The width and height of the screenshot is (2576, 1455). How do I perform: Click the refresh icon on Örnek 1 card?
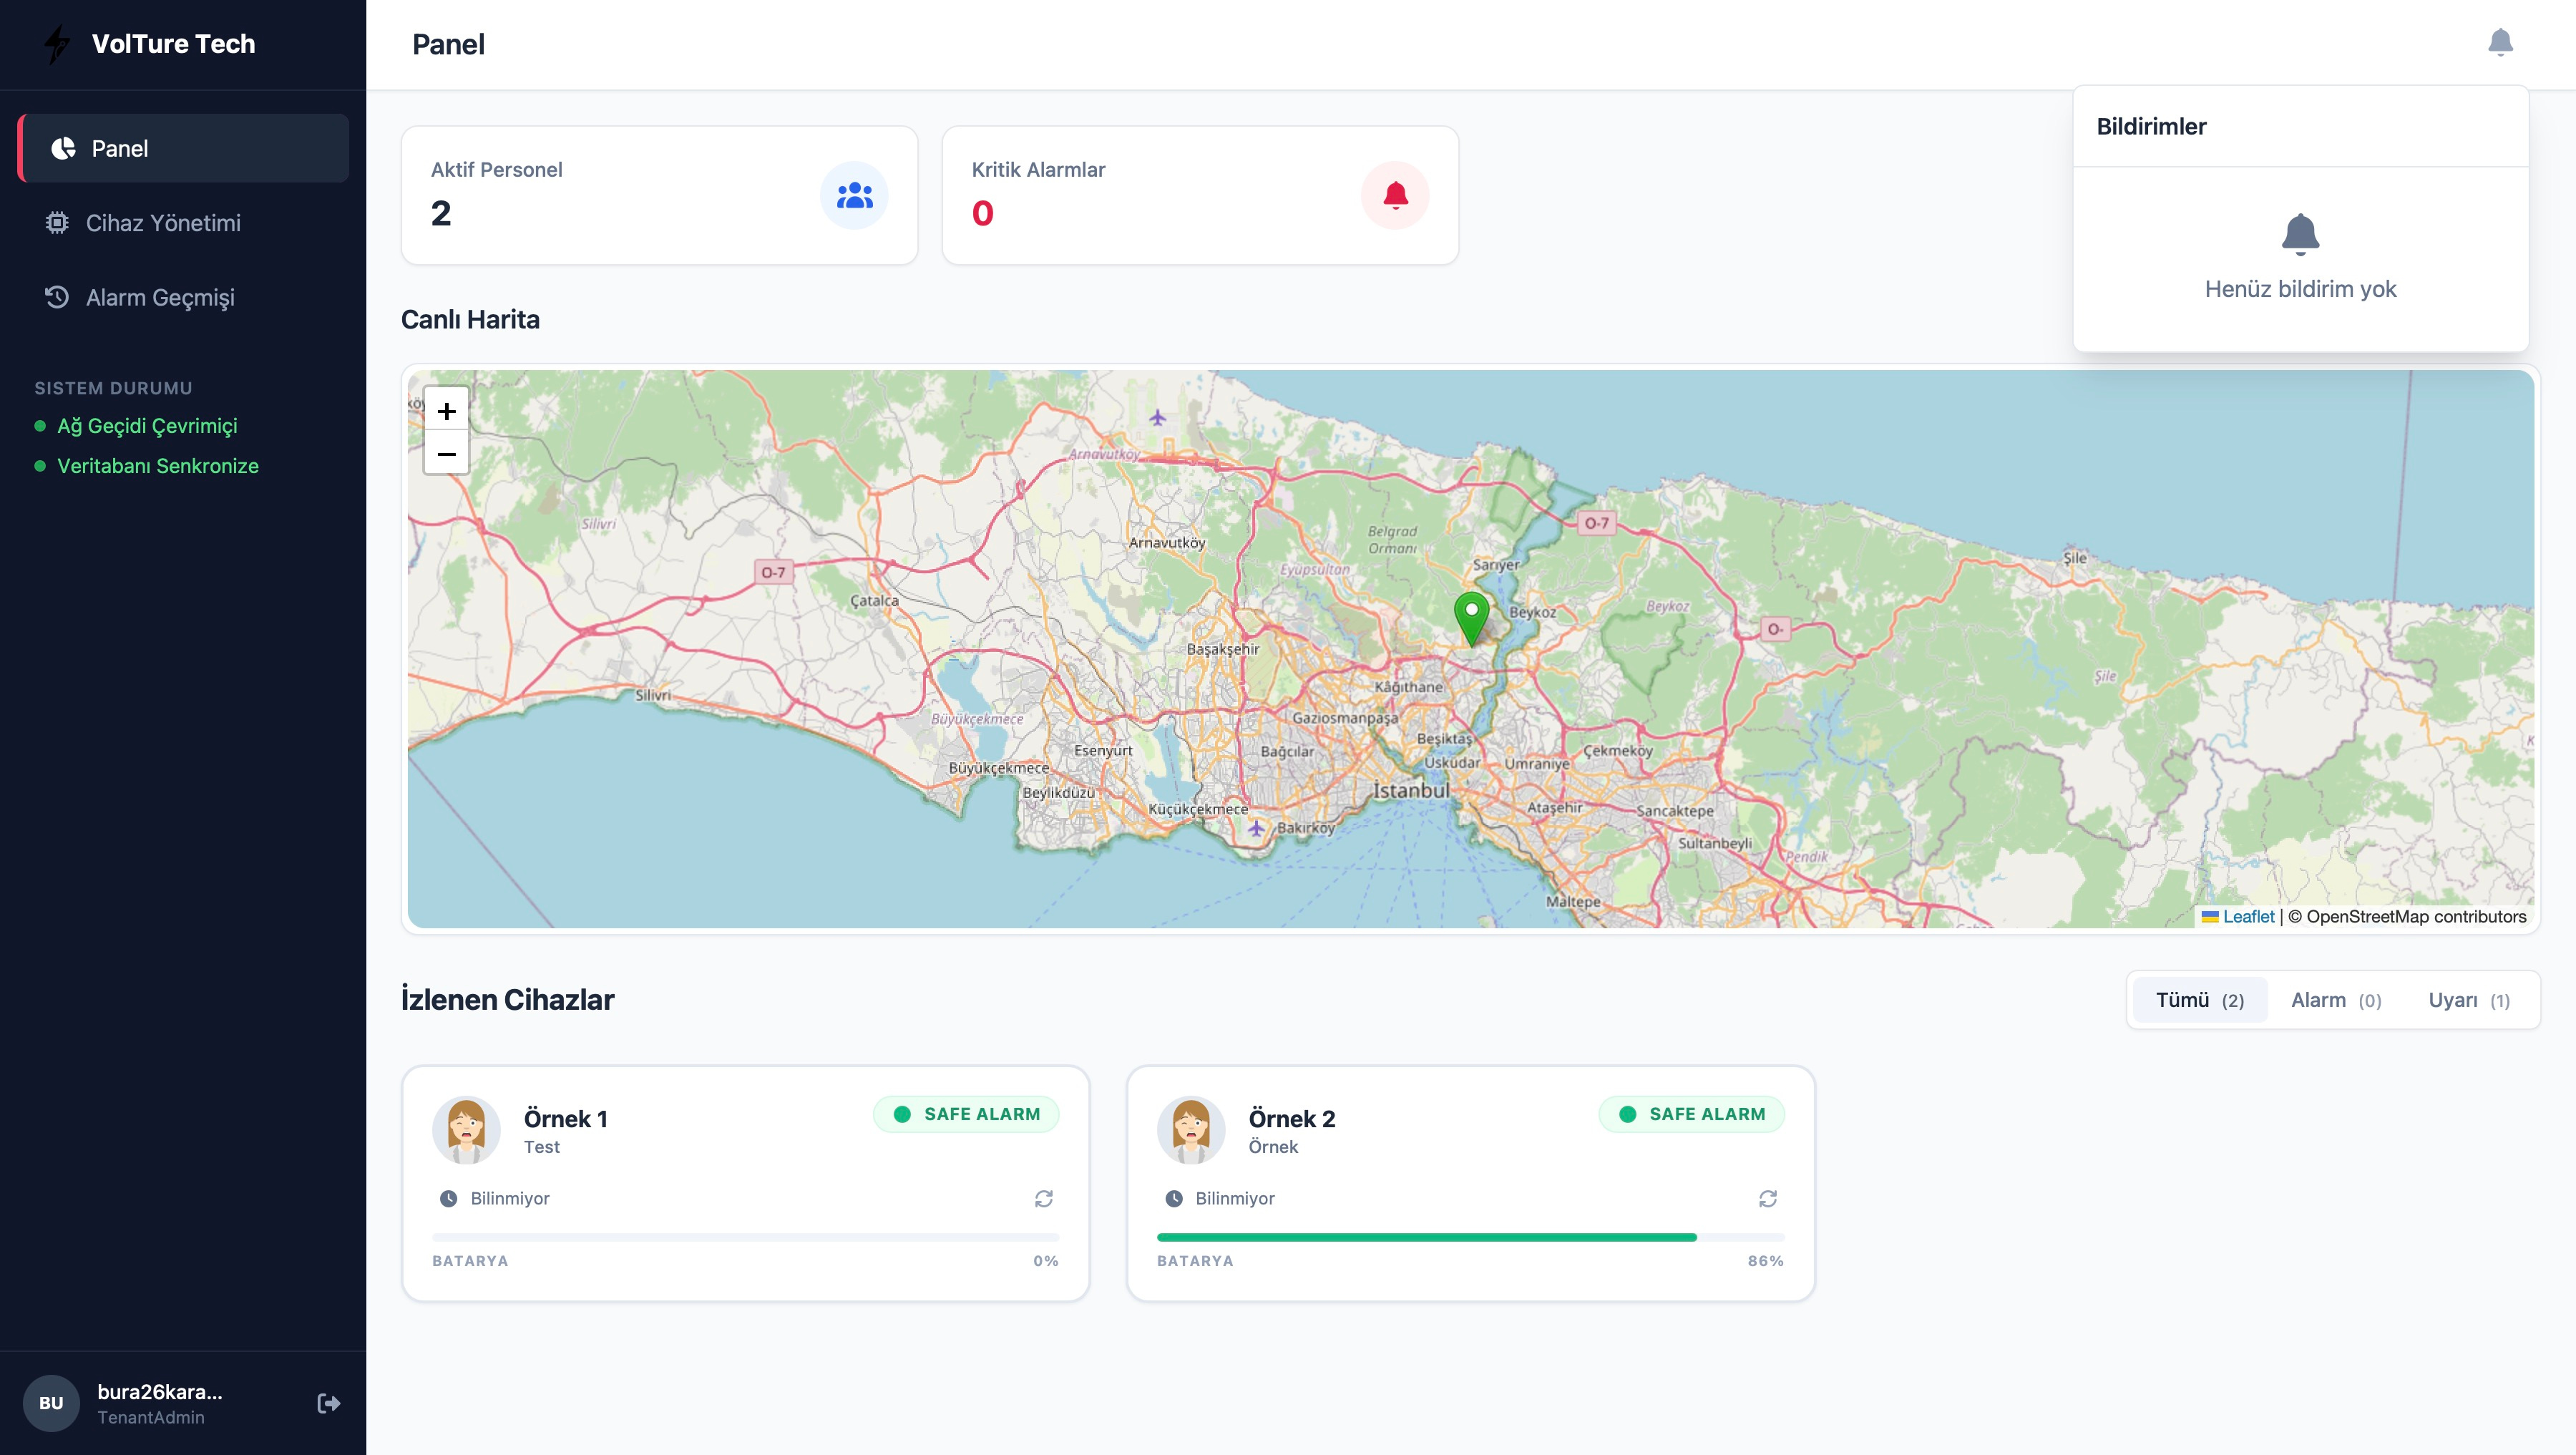[1043, 1198]
